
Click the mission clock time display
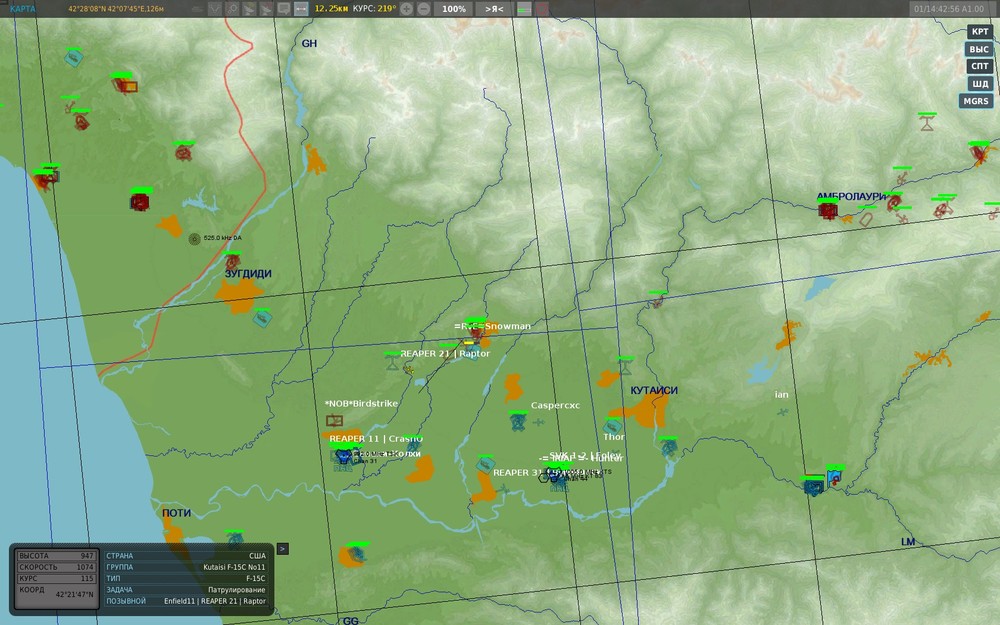[x=949, y=9]
